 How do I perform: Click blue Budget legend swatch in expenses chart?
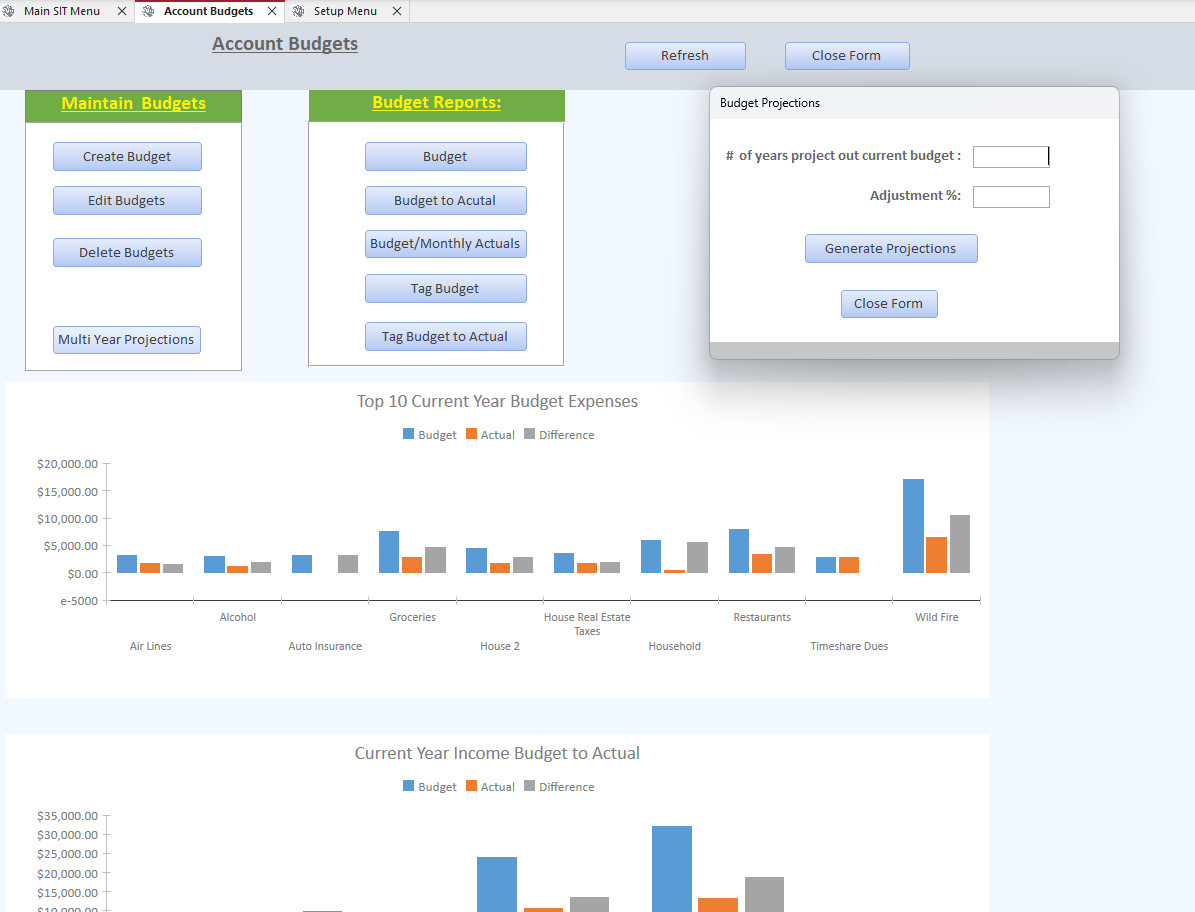pyautogui.click(x=408, y=434)
